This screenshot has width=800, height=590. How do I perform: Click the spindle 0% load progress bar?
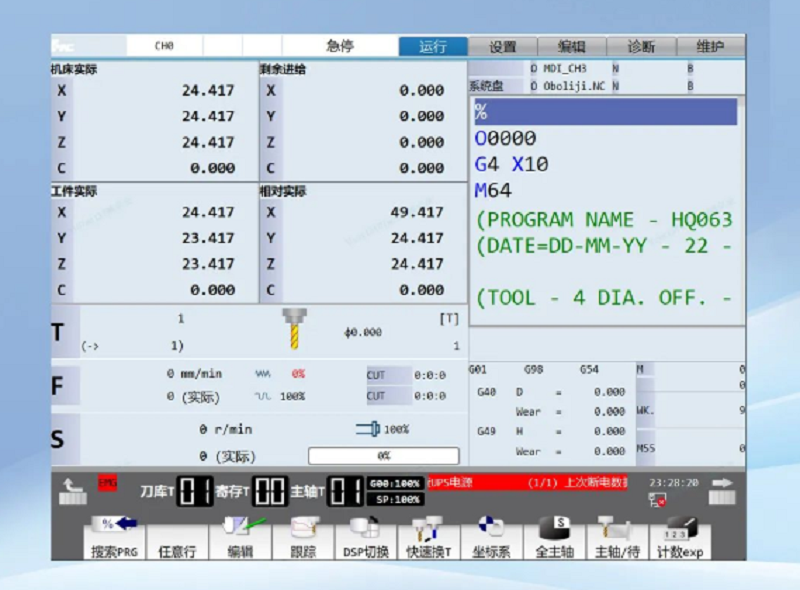pos(383,456)
